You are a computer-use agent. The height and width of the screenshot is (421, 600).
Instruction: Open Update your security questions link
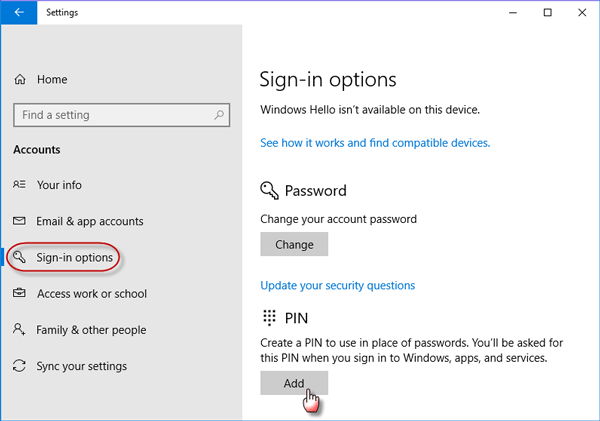338,286
